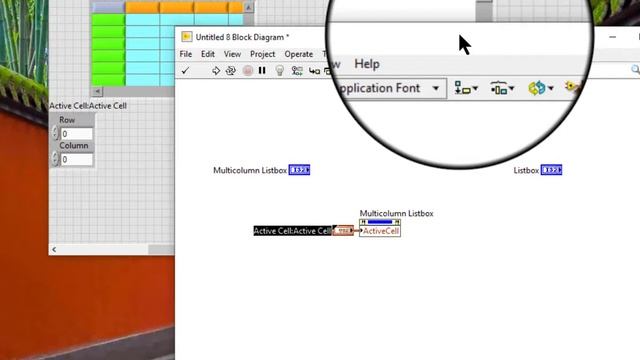Open the Reorder dropdown

540,88
